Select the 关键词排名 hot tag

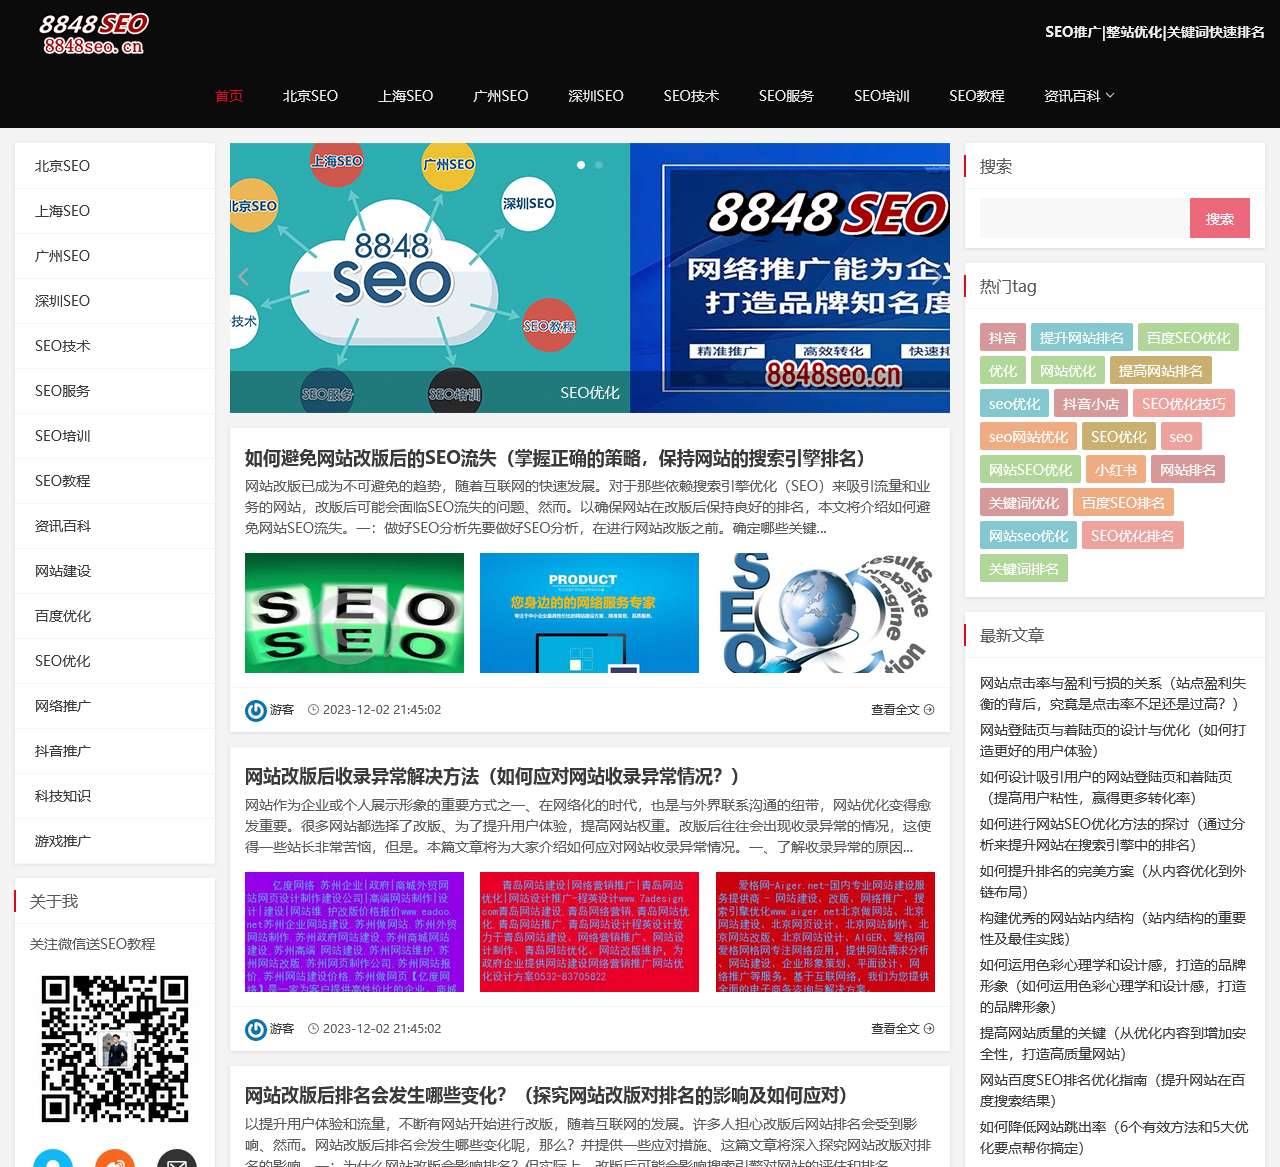point(1024,569)
